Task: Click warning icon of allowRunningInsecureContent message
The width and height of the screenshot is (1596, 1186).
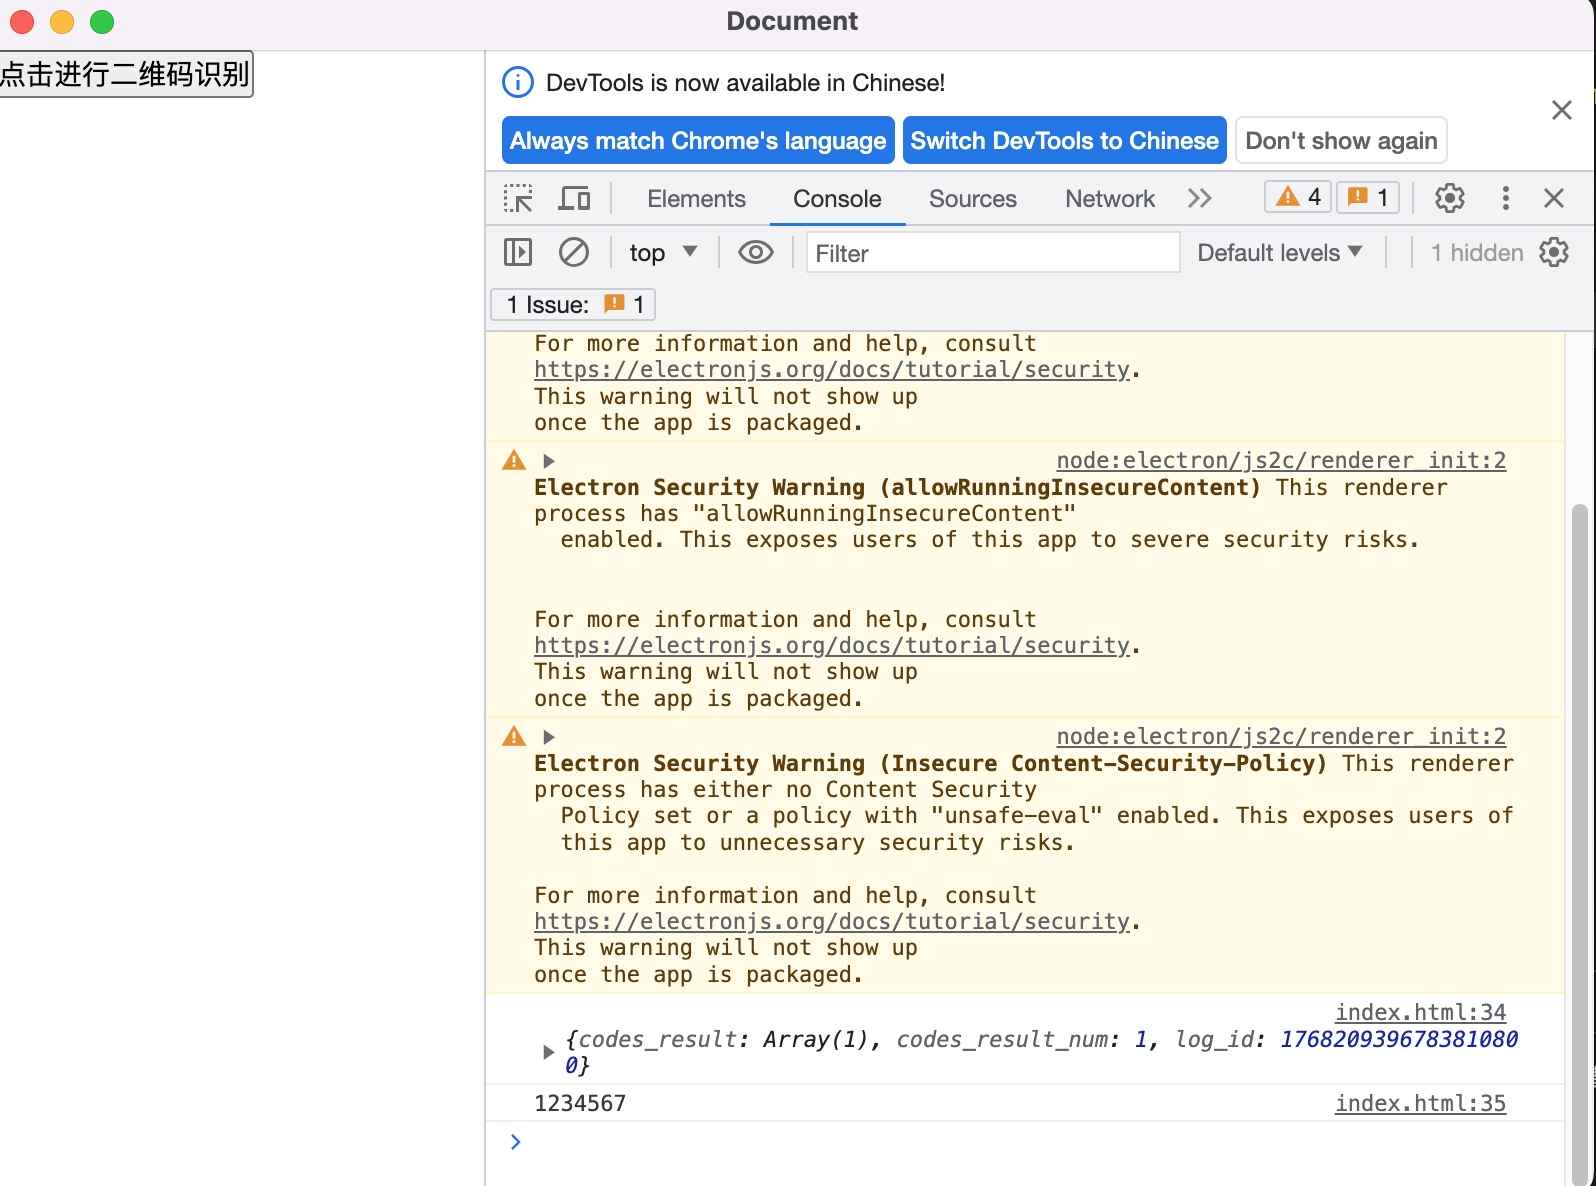Action: coord(514,461)
